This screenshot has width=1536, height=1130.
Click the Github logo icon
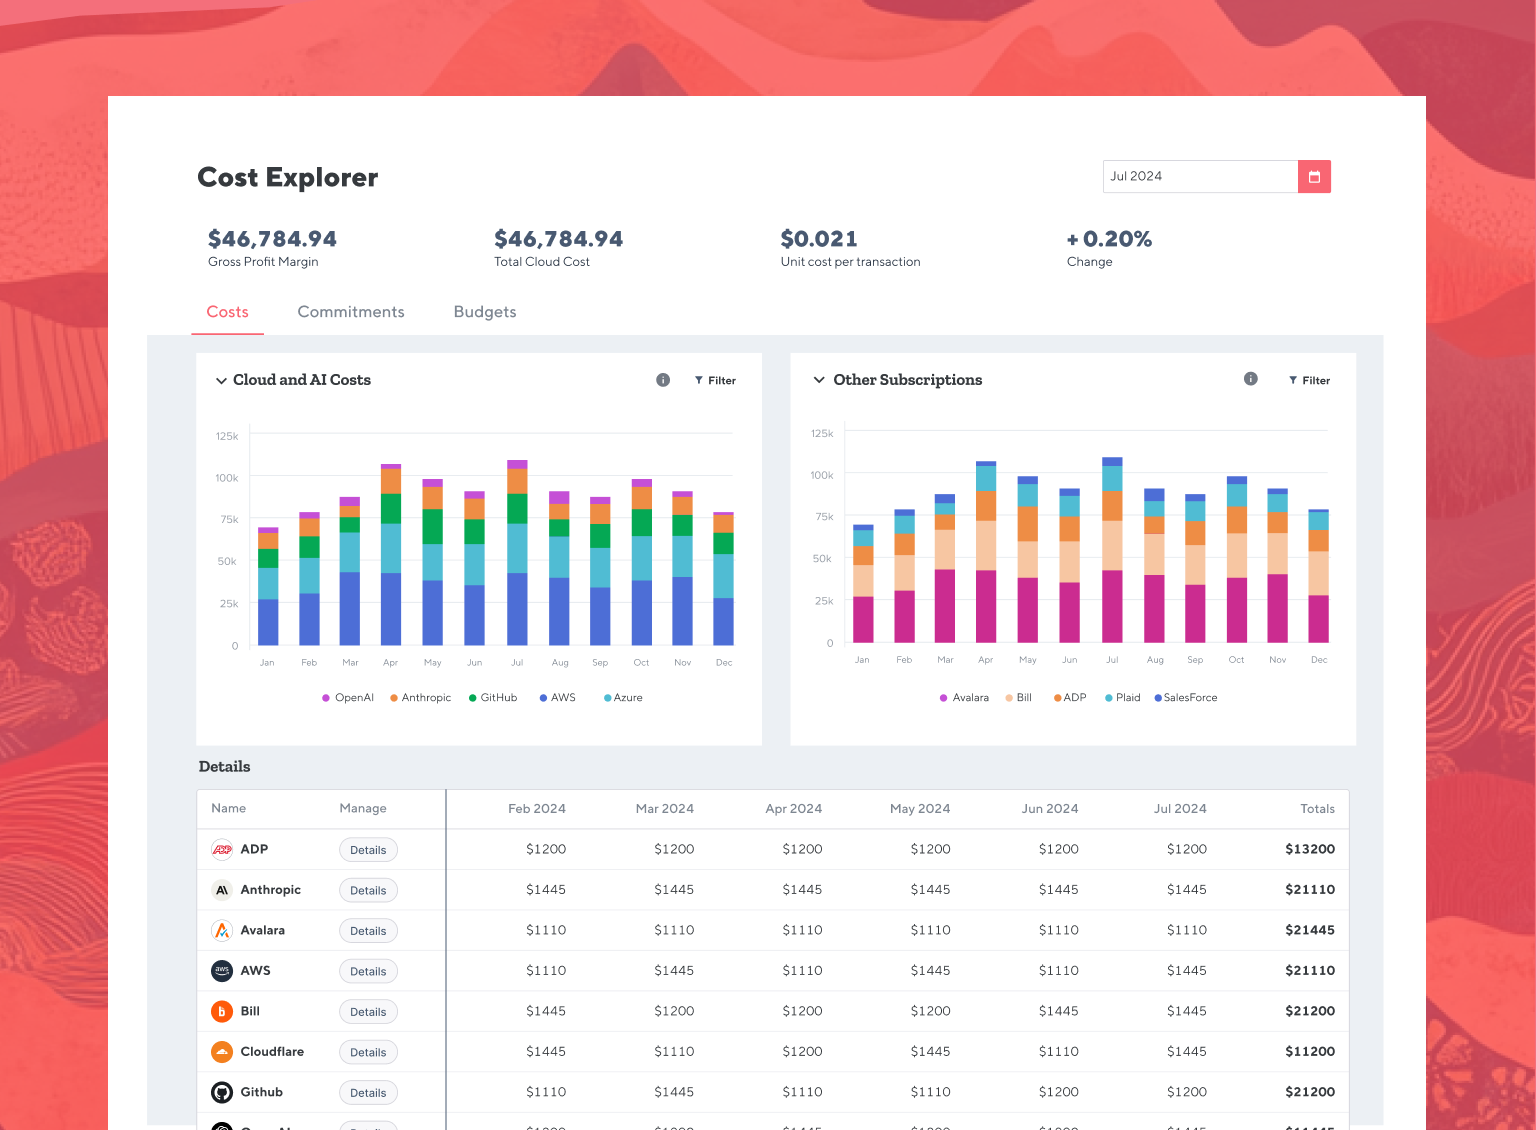222,1093
